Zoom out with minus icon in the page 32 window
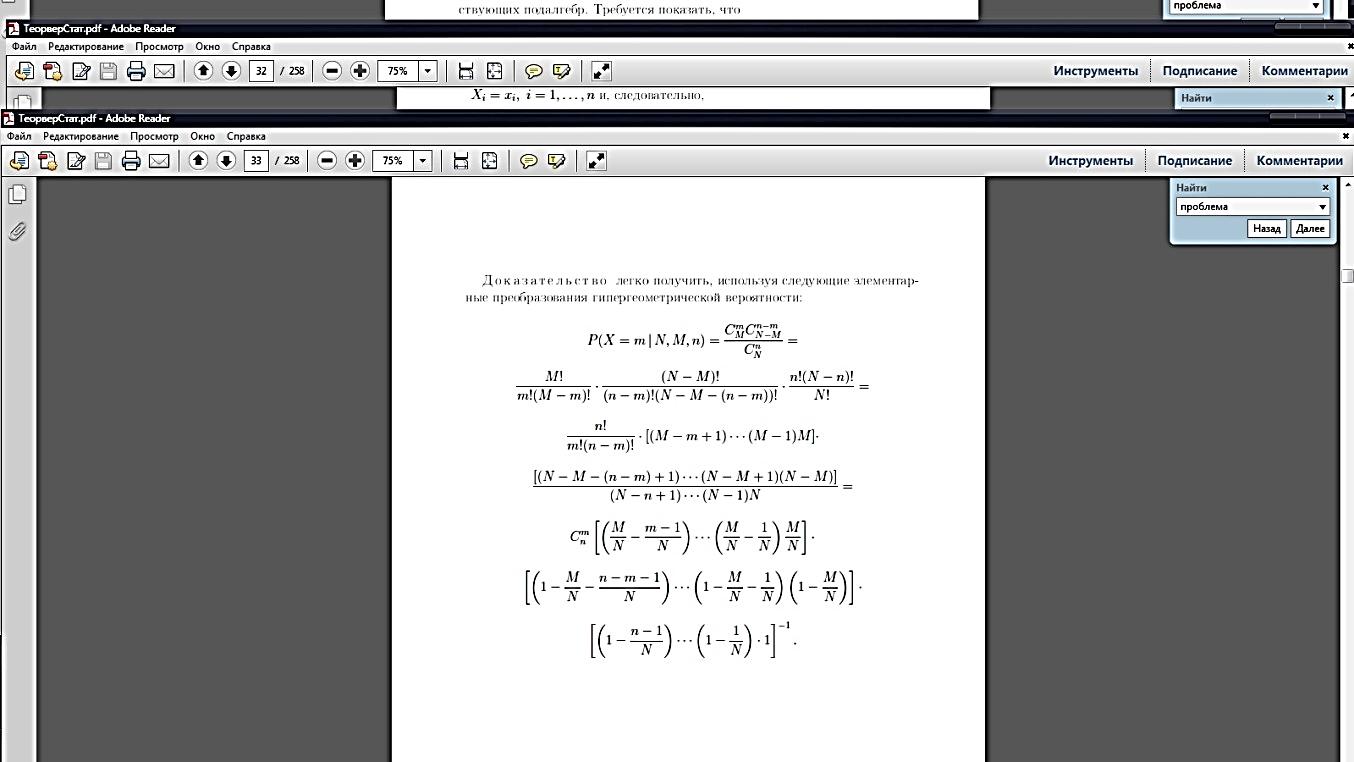The image size is (1354, 762). (x=332, y=71)
